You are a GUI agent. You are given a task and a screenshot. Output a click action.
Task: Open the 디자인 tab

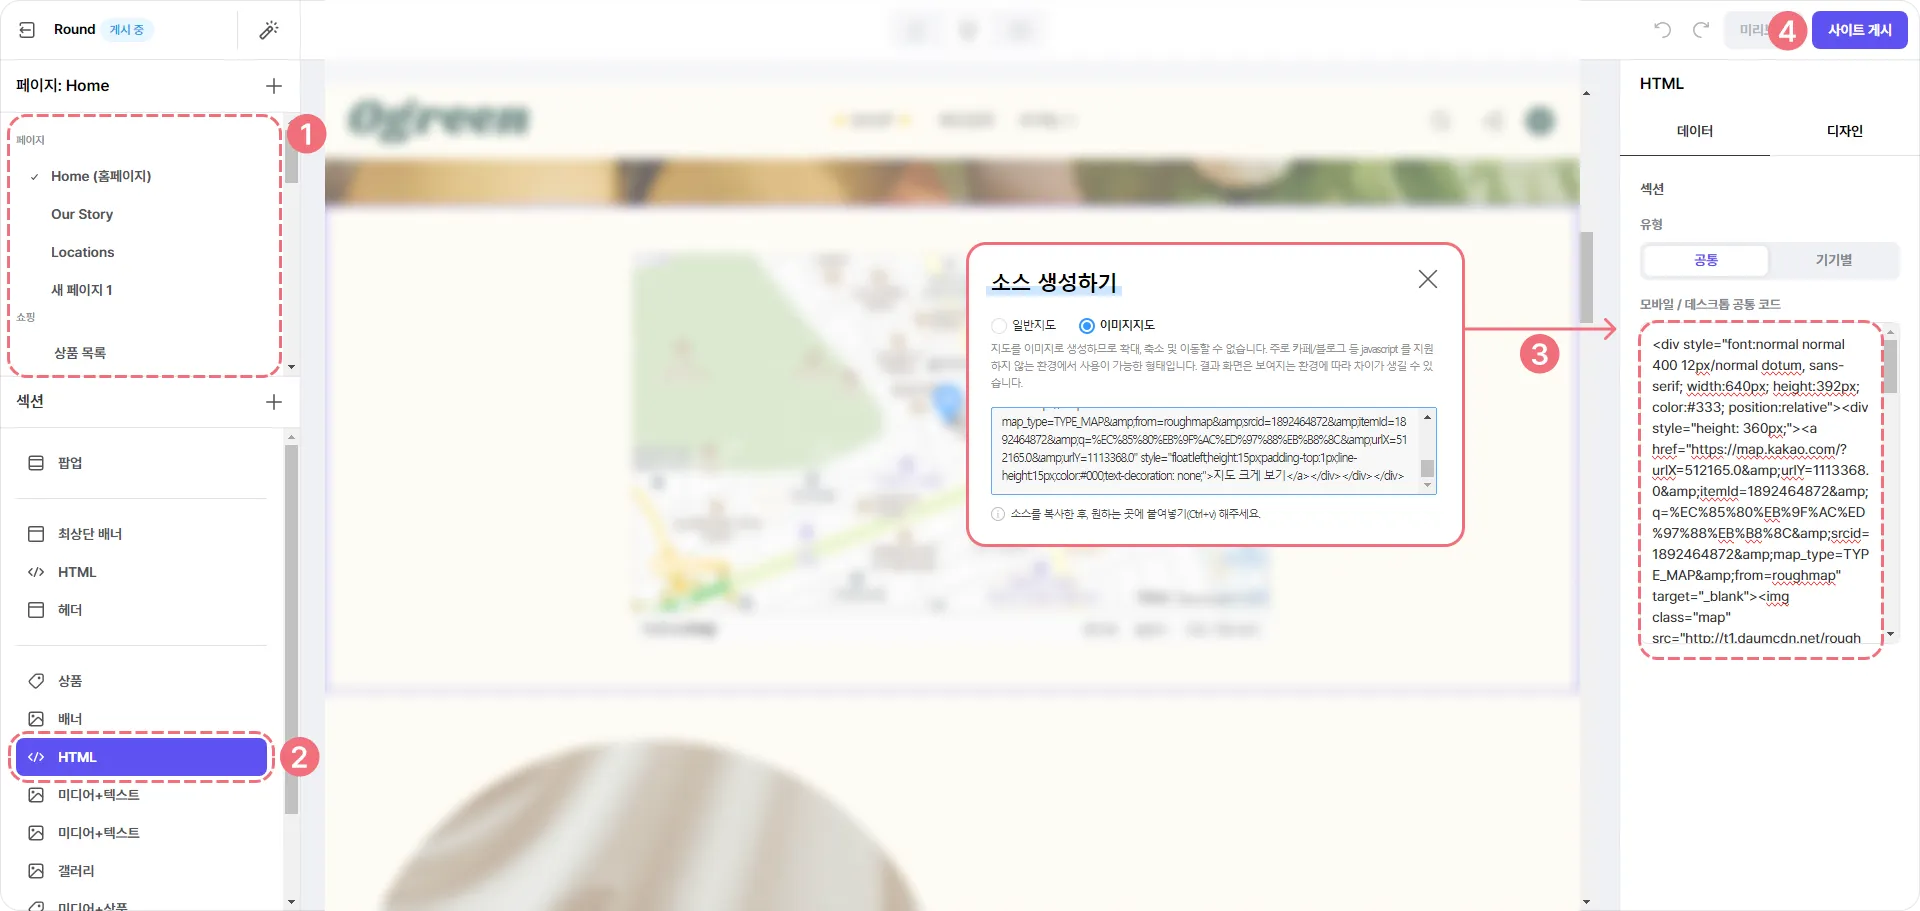[x=1845, y=131]
